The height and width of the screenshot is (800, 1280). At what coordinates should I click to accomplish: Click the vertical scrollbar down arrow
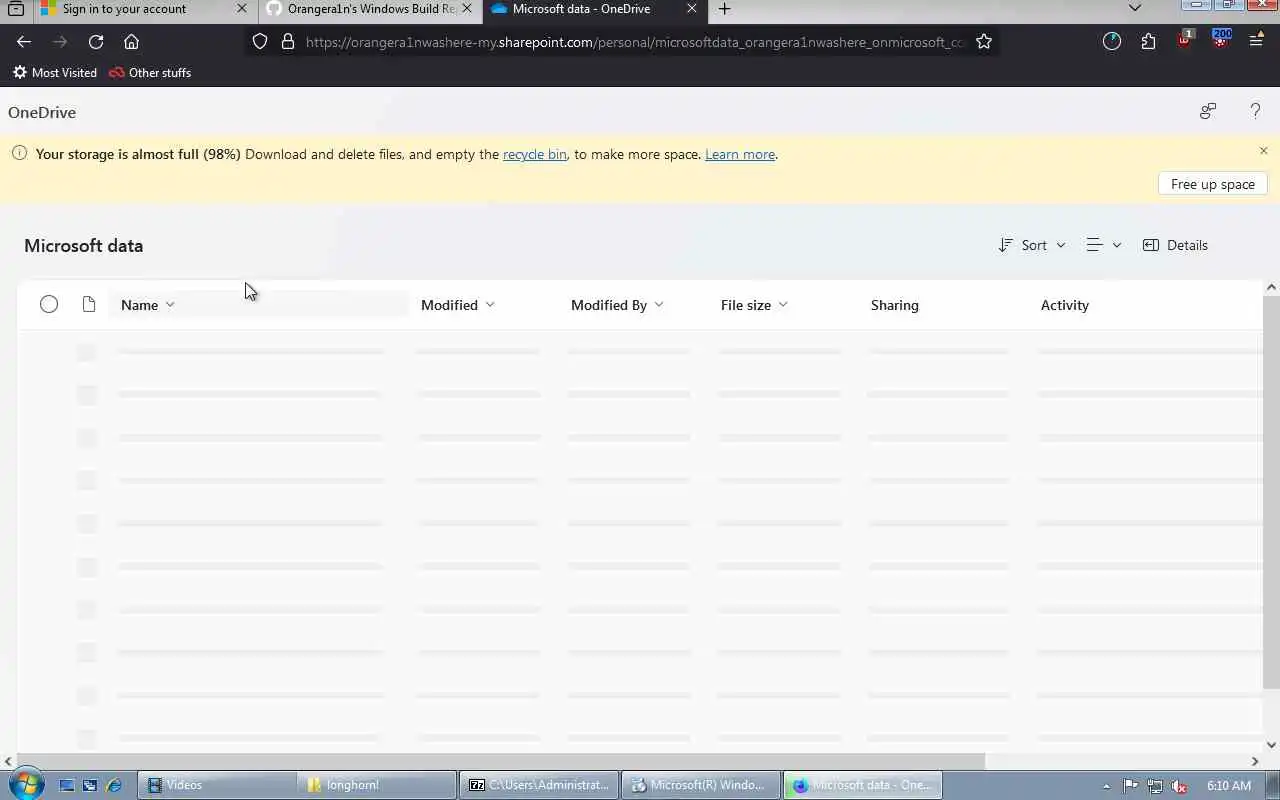1271,745
